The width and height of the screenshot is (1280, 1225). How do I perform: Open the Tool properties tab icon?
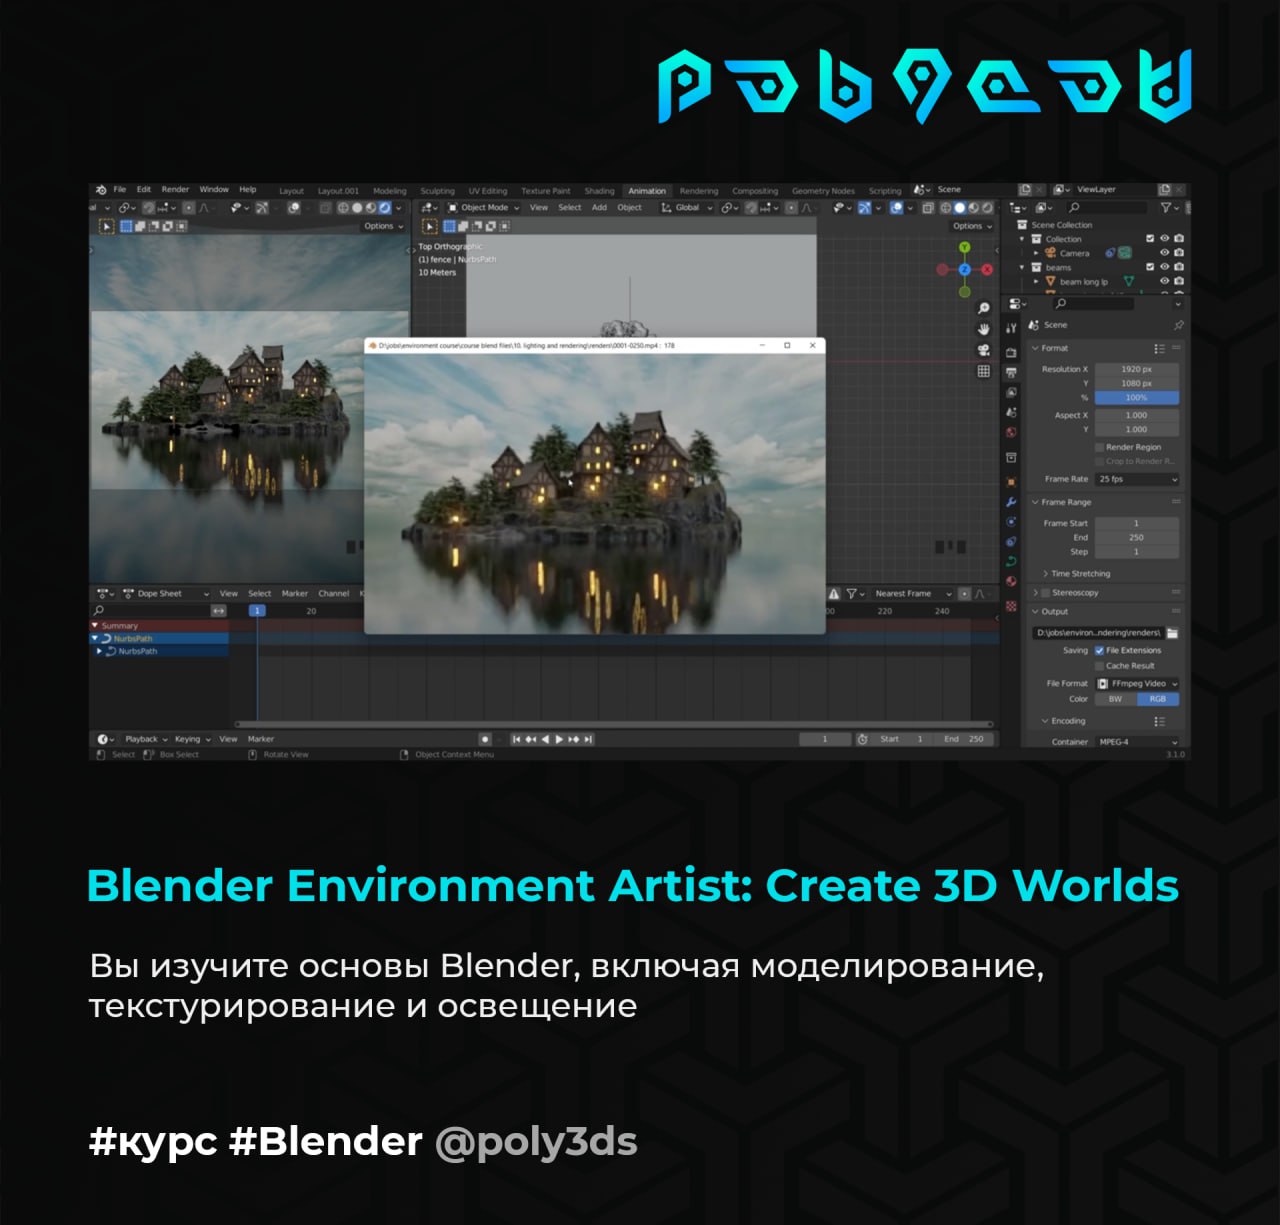[1011, 327]
